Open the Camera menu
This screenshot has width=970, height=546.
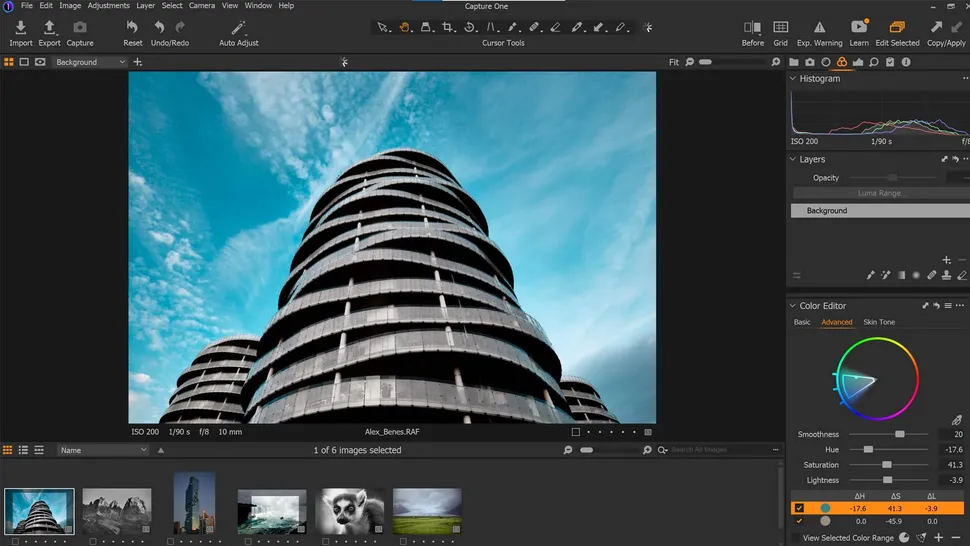tap(202, 6)
